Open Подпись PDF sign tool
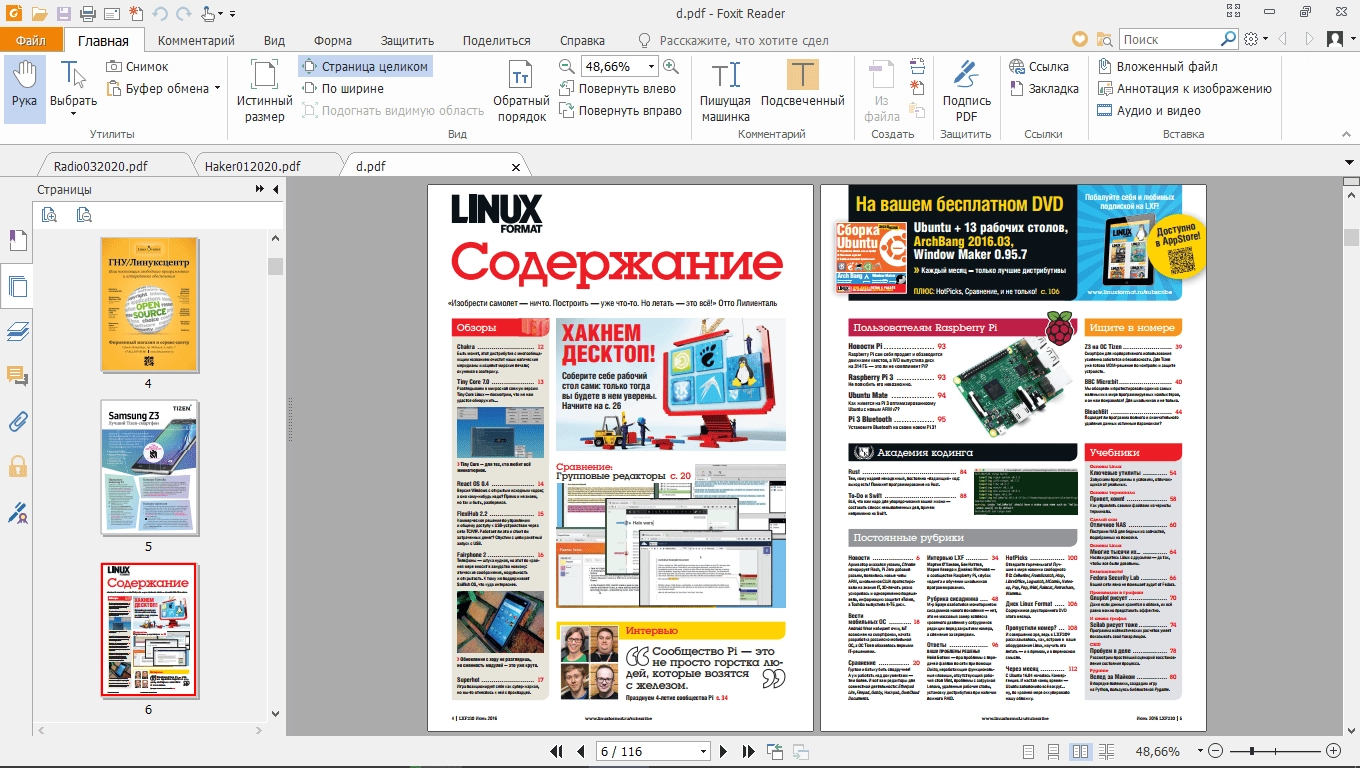 click(x=966, y=89)
